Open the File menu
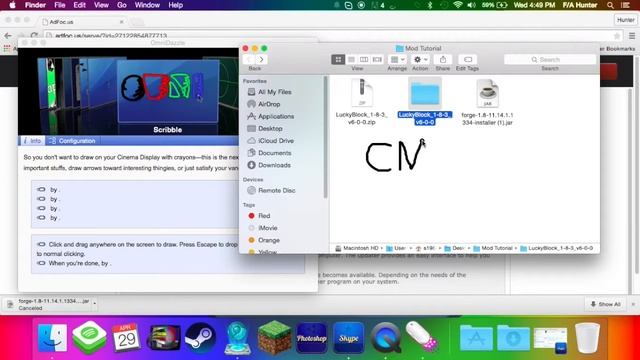 click(x=60, y=5)
